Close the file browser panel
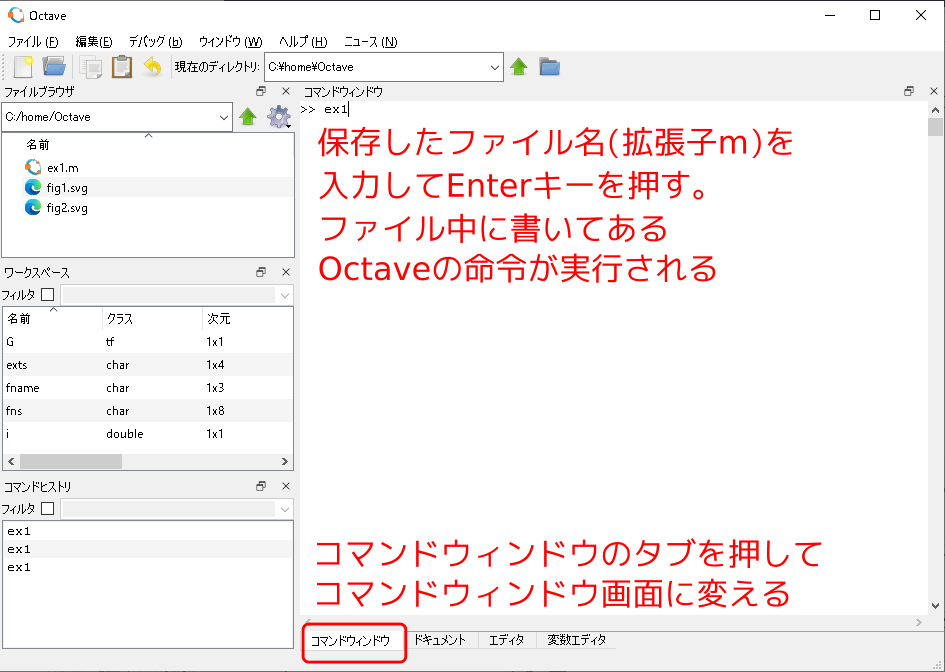 pyautogui.click(x=285, y=91)
